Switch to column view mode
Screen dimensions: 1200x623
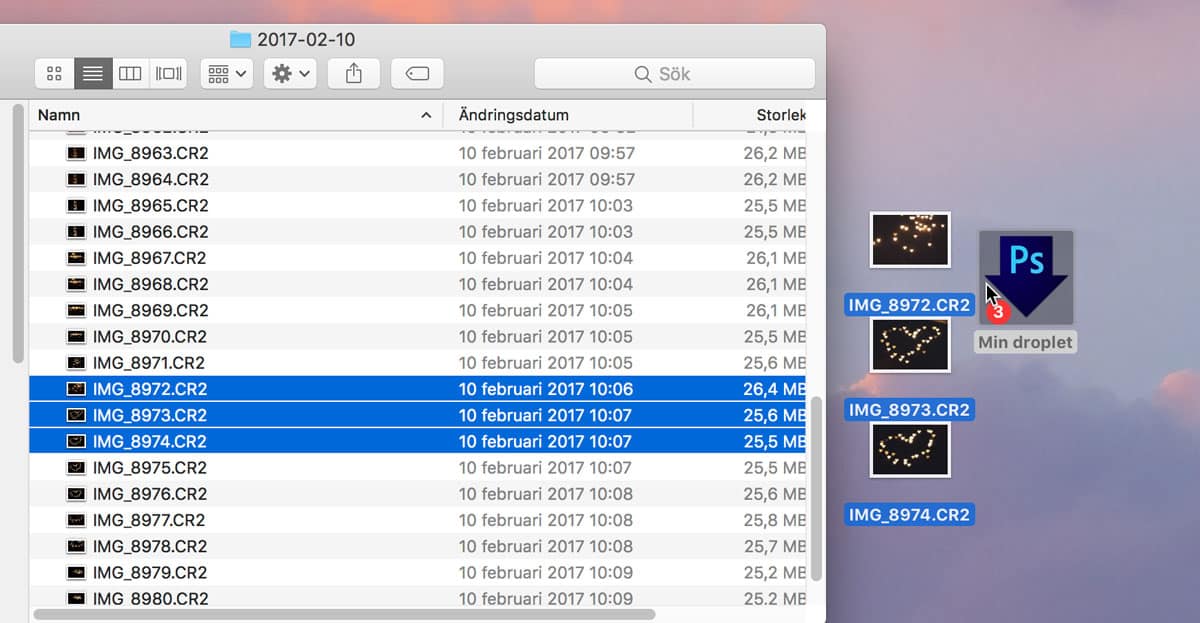130,74
